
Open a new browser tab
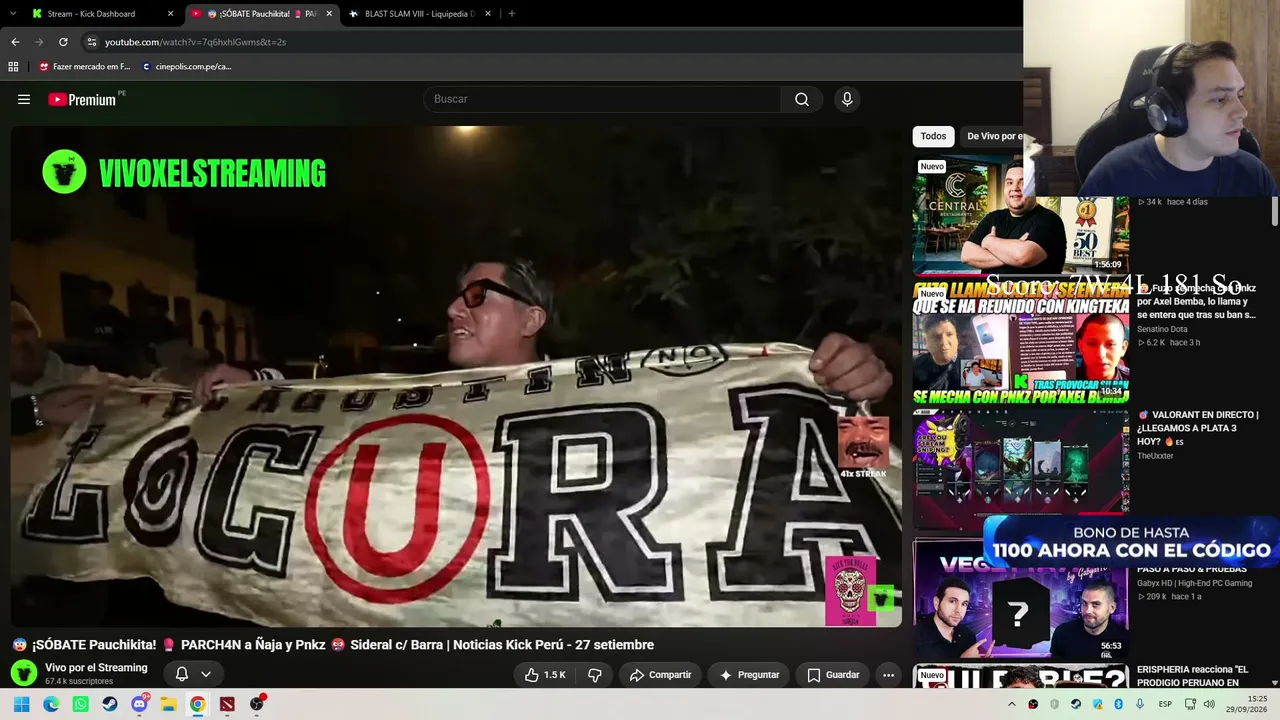click(512, 14)
